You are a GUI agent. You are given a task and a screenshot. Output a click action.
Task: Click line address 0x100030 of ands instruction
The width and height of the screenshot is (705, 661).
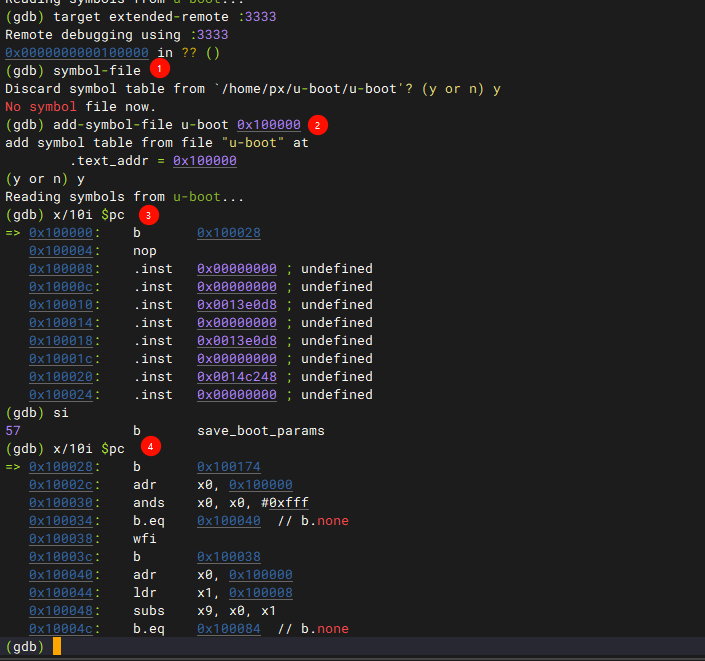pos(60,503)
